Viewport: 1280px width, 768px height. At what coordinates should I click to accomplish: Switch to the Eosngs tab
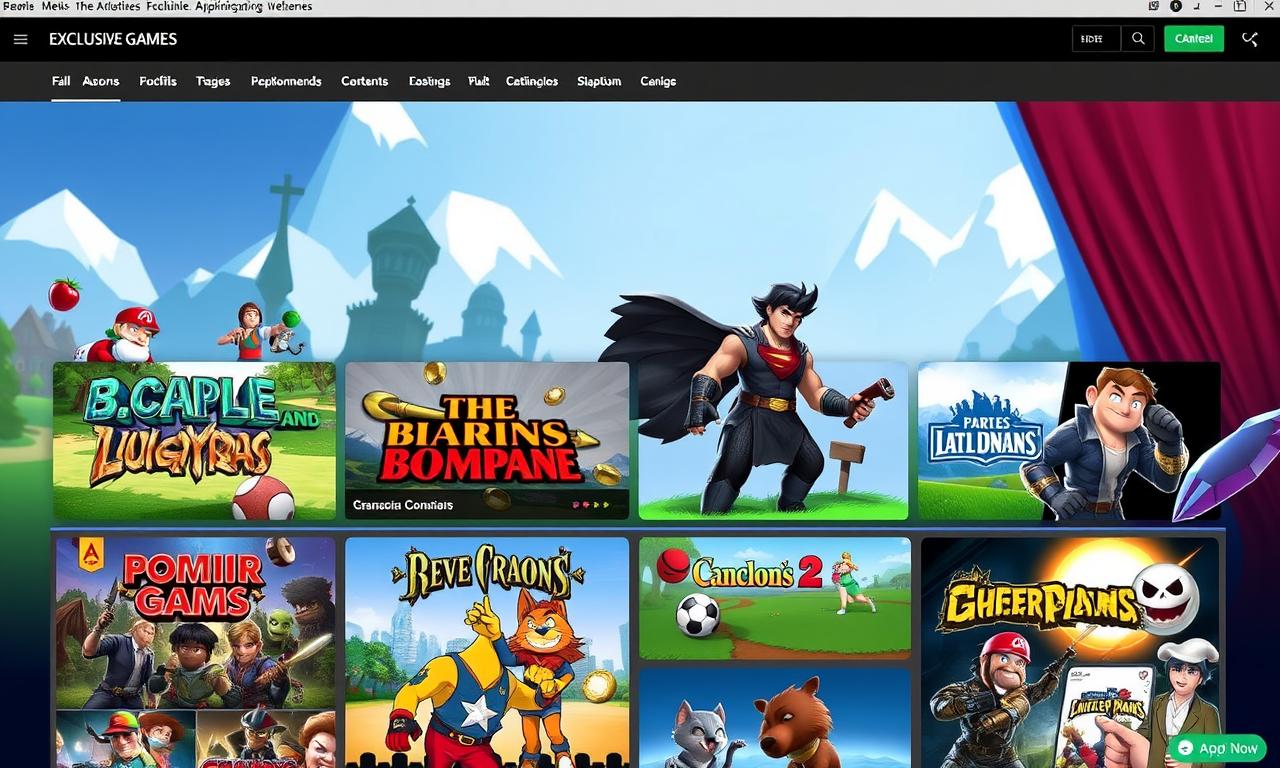tap(430, 81)
